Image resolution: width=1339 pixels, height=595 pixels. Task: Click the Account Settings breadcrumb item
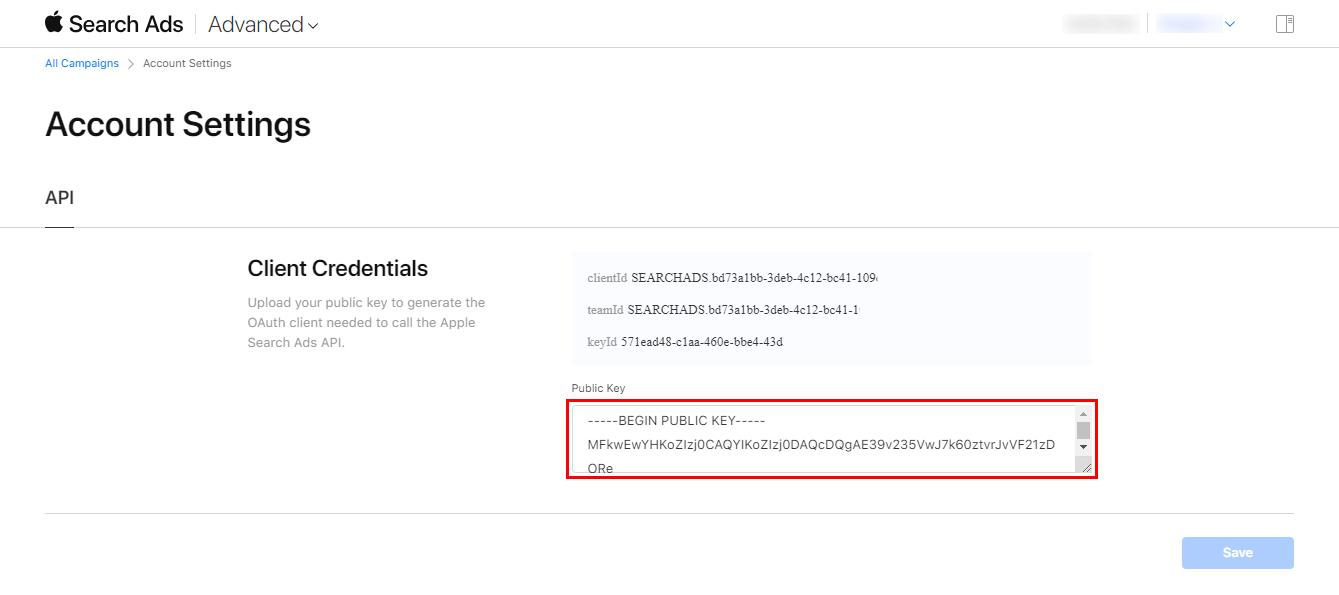pos(187,63)
